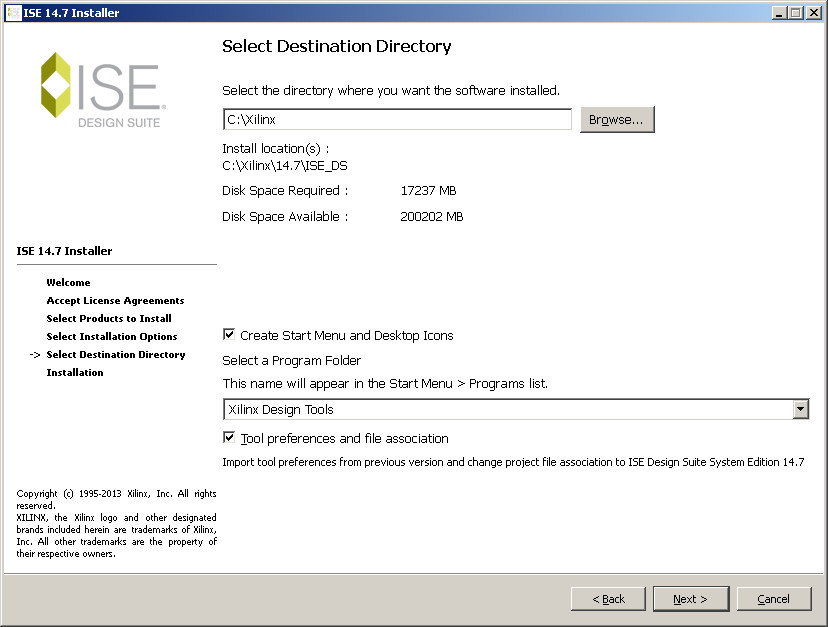Click the Select Destination Directory page heading
The height and width of the screenshot is (627, 828).
pyautogui.click(x=336, y=46)
